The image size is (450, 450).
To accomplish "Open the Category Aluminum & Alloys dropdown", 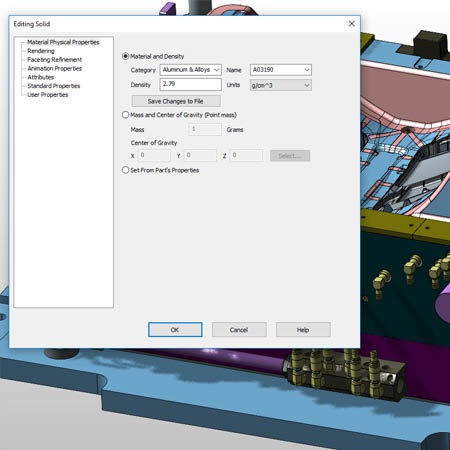I will (191, 70).
